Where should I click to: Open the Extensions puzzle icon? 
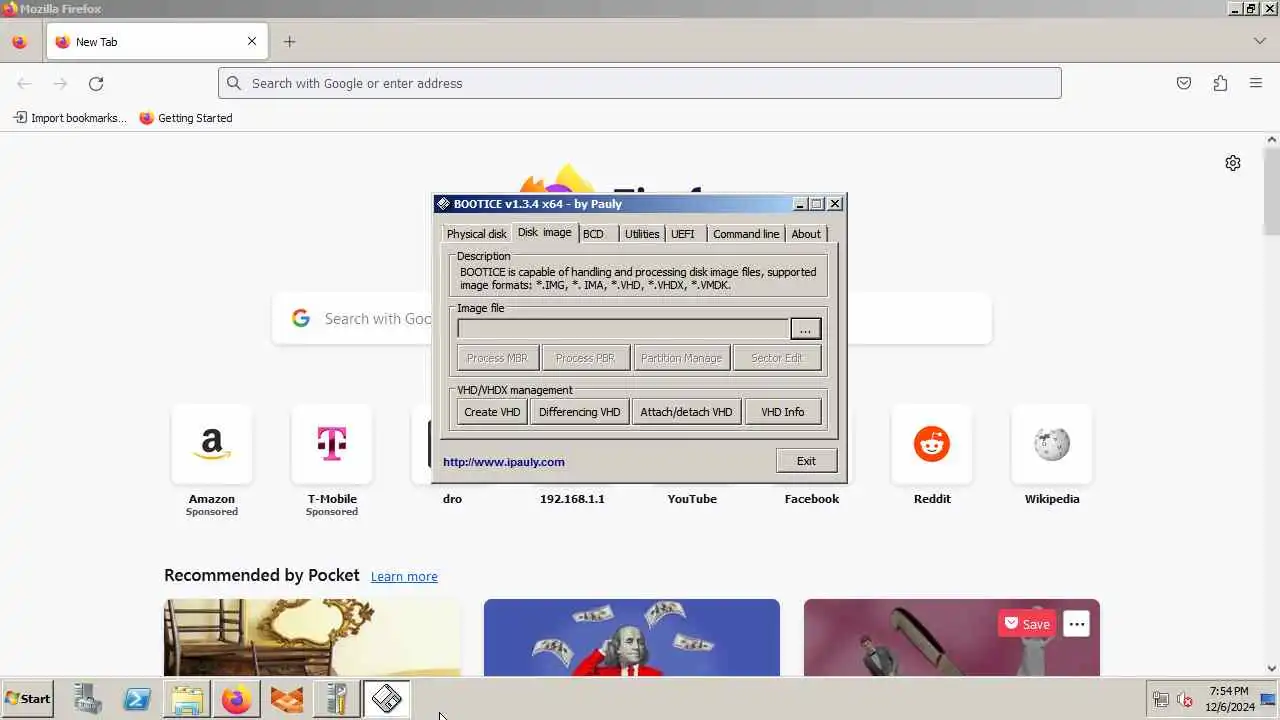pyautogui.click(x=1220, y=83)
